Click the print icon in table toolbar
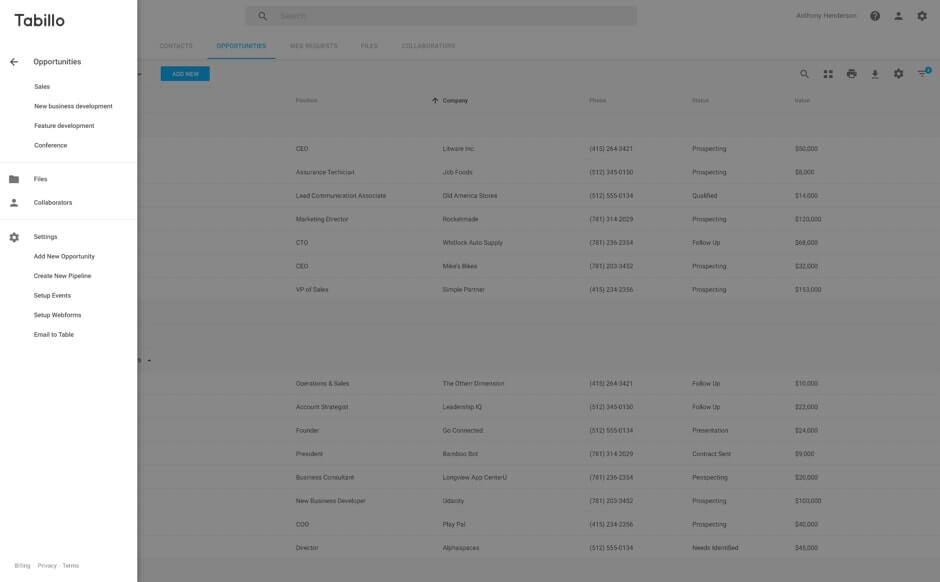940x582 pixels. point(851,74)
